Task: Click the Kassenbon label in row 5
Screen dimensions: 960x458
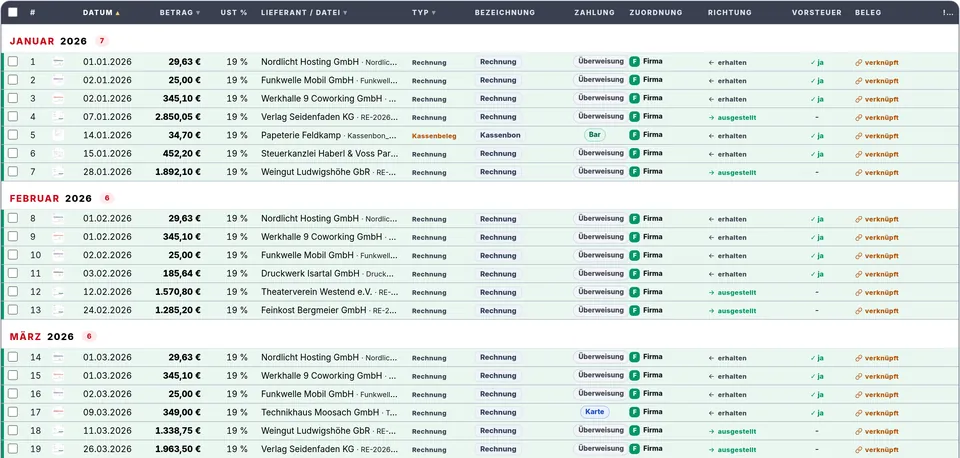Action: click(500, 135)
